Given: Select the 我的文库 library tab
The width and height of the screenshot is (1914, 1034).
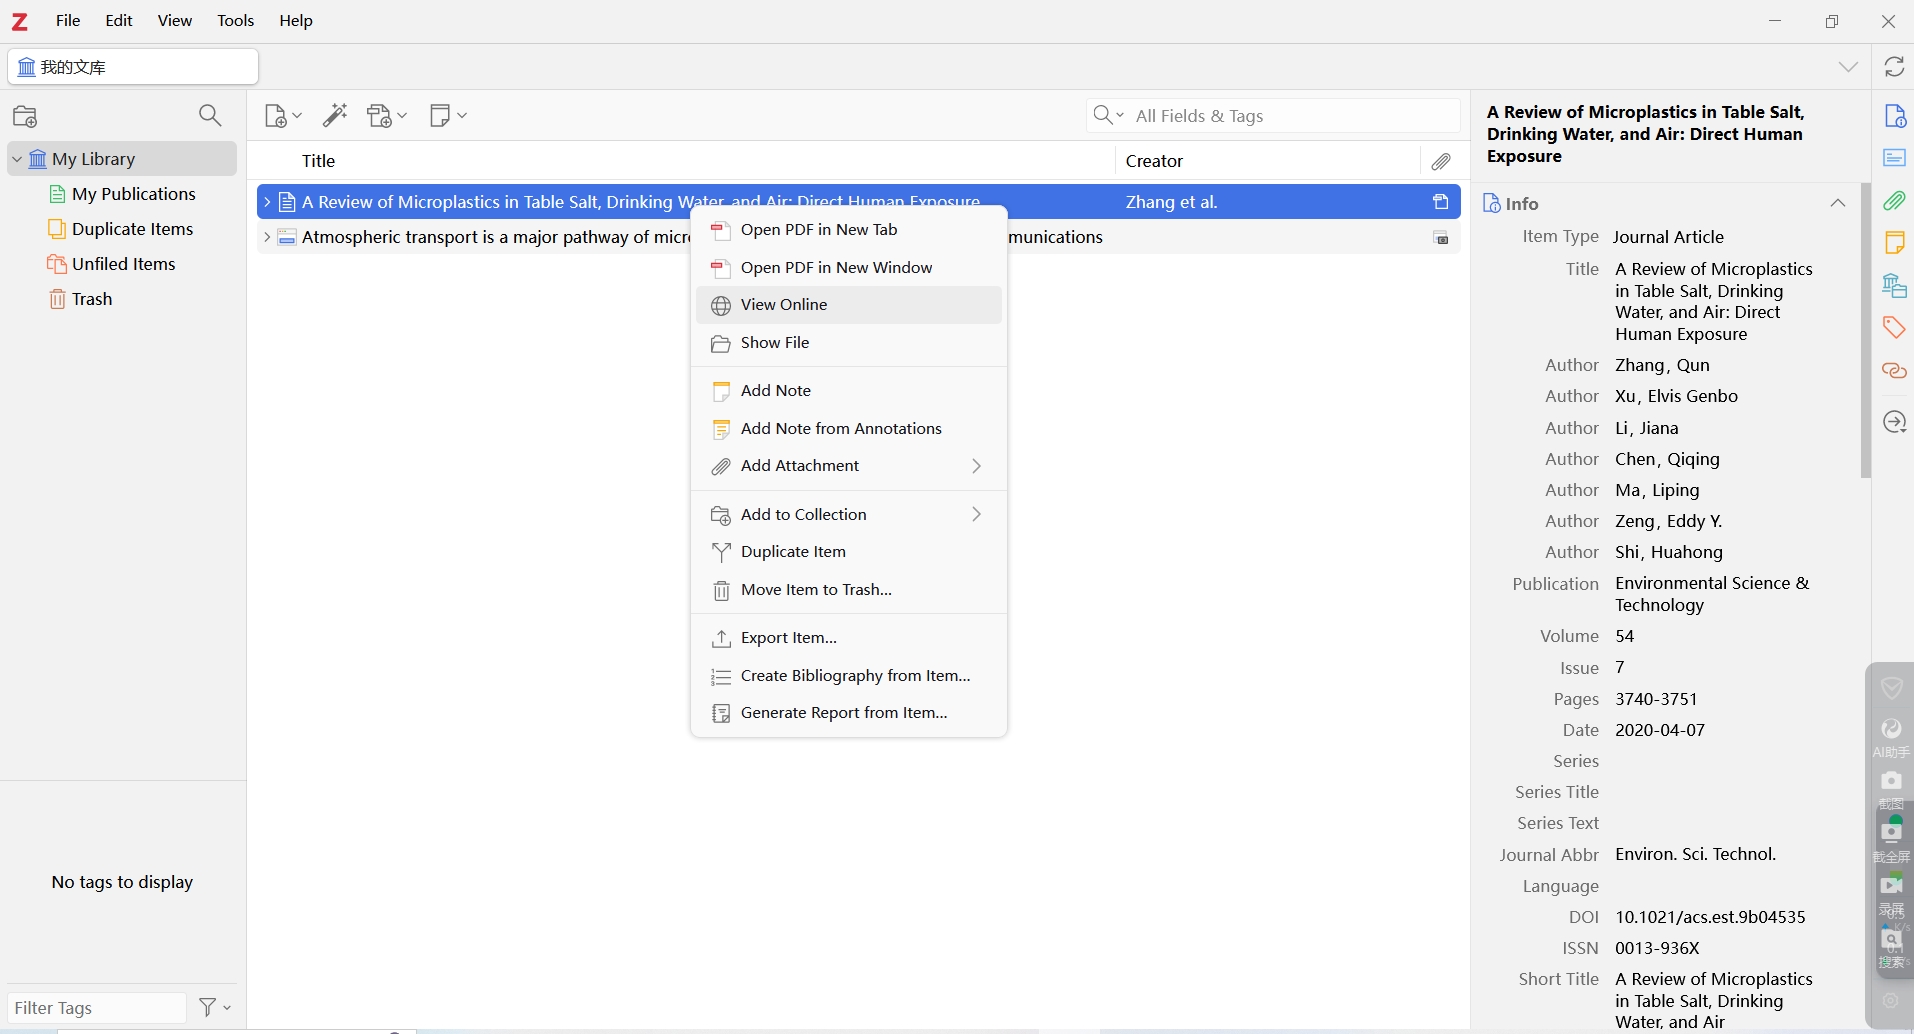Looking at the screenshot, I should pos(133,67).
